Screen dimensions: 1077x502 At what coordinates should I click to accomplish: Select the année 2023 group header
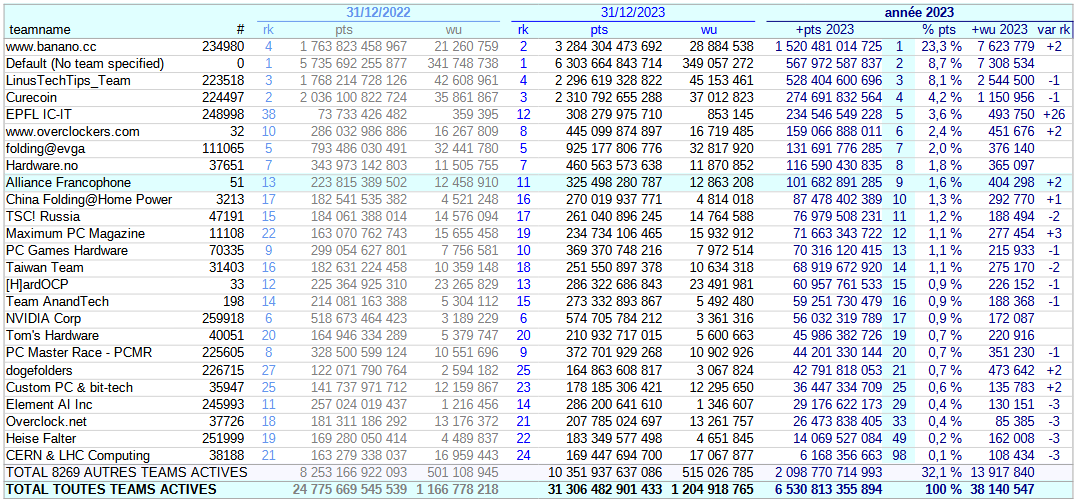(x=919, y=13)
